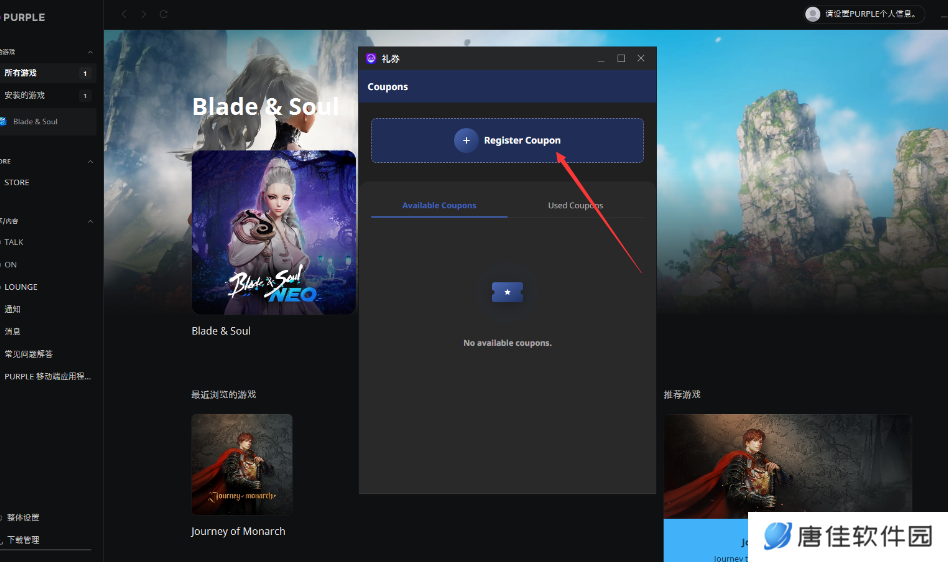Click the 所有游戏 count badge
Screen dimensions: 948x562
(85, 73)
